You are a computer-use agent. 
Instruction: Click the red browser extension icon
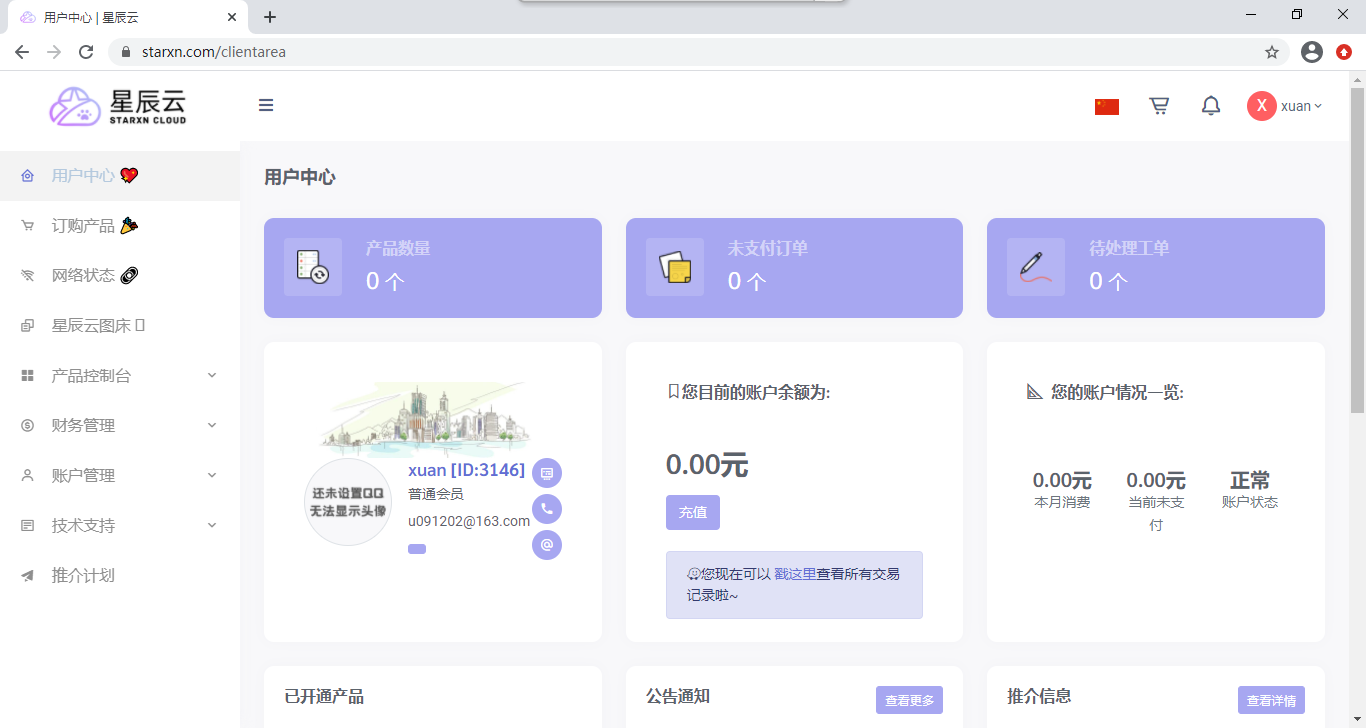pos(1344,52)
